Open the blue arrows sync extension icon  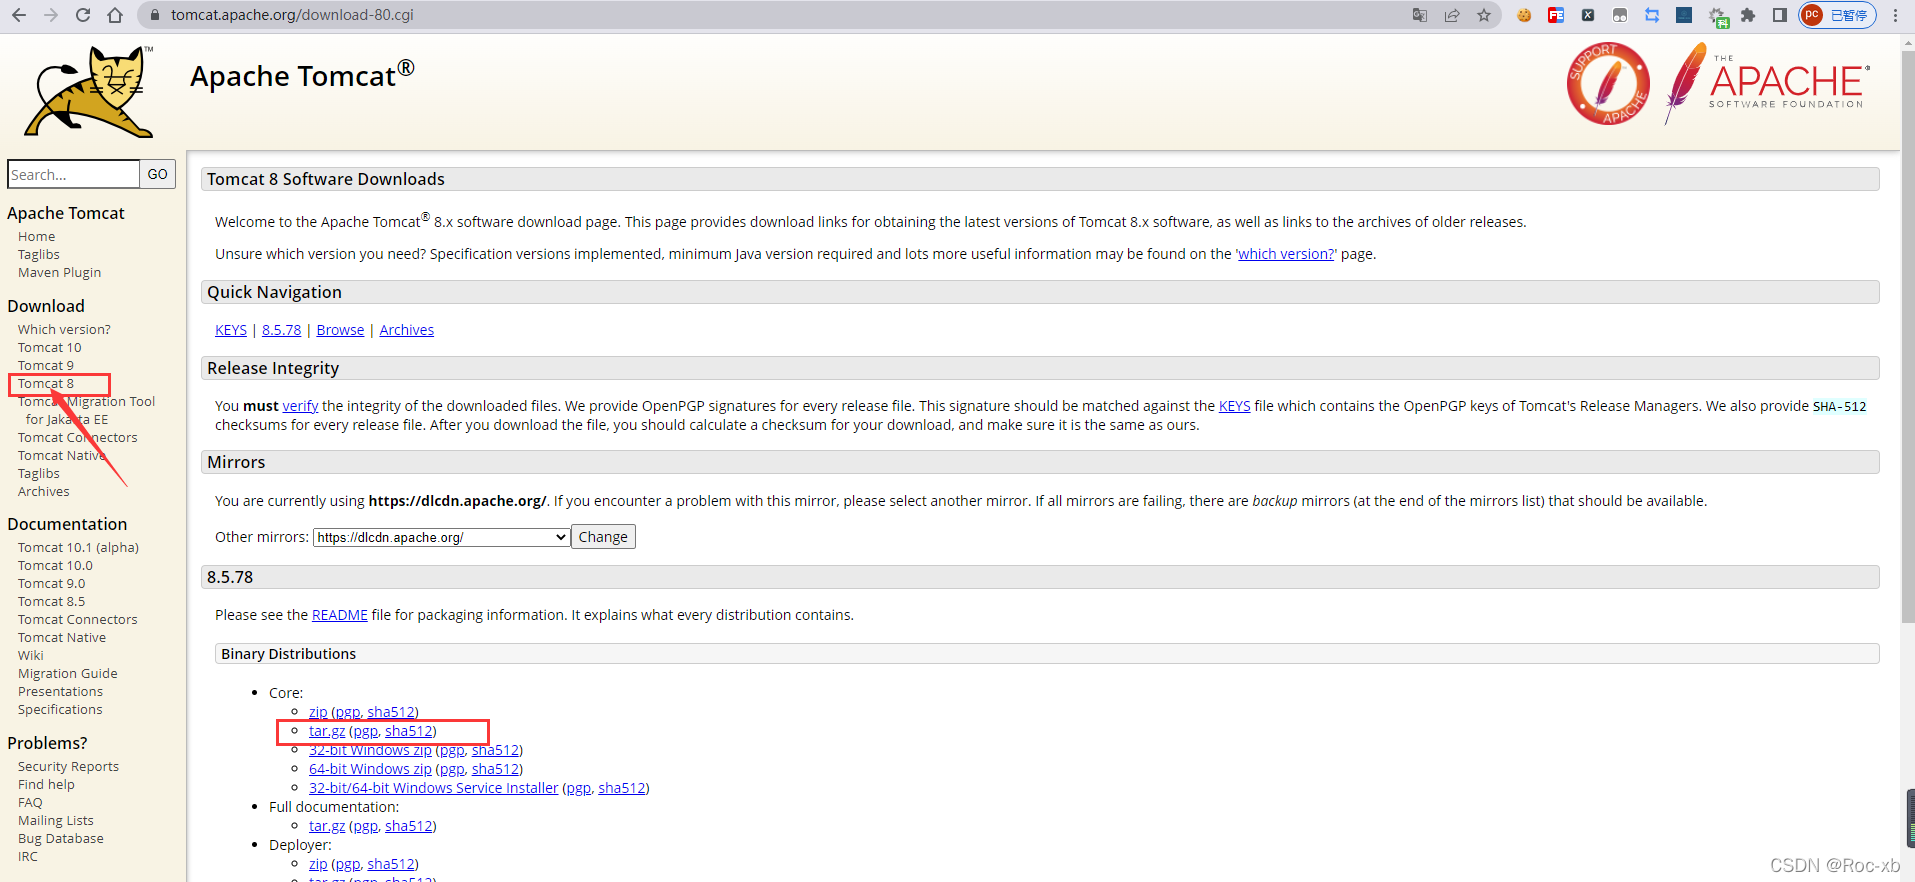[1652, 15]
